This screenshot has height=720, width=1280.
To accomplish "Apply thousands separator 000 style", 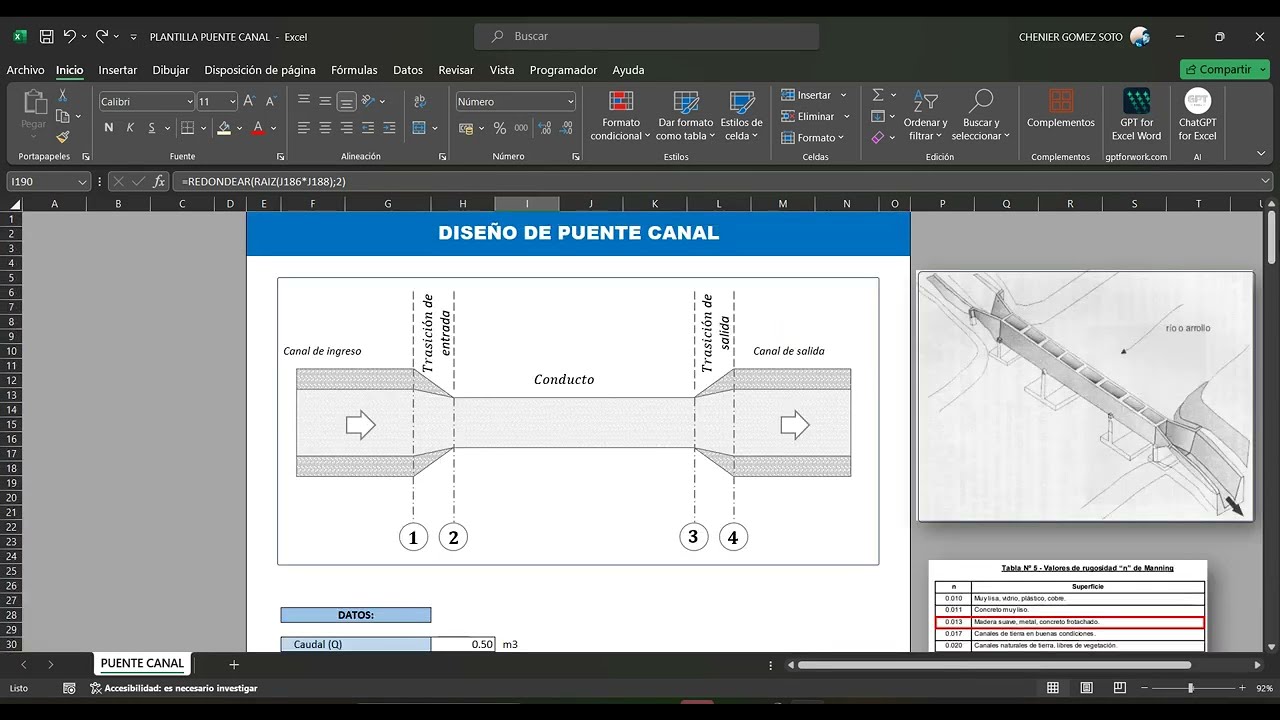I will pyautogui.click(x=522, y=128).
